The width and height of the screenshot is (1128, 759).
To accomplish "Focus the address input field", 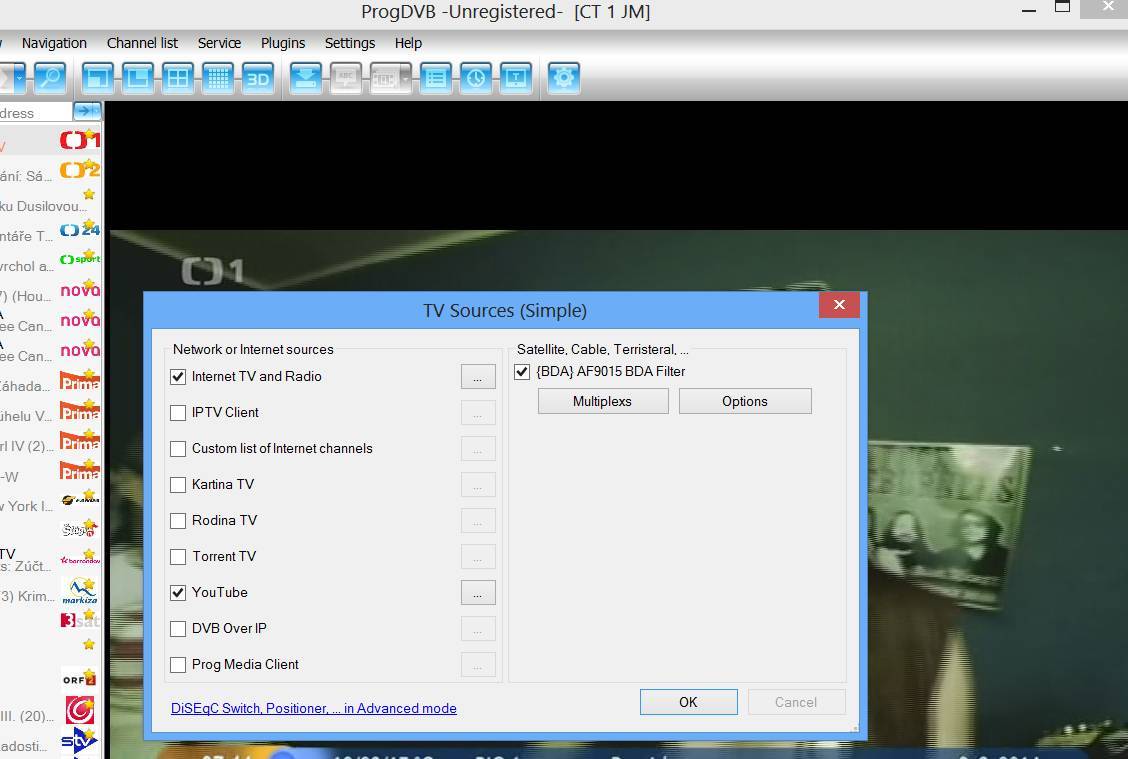I will coord(36,113).
